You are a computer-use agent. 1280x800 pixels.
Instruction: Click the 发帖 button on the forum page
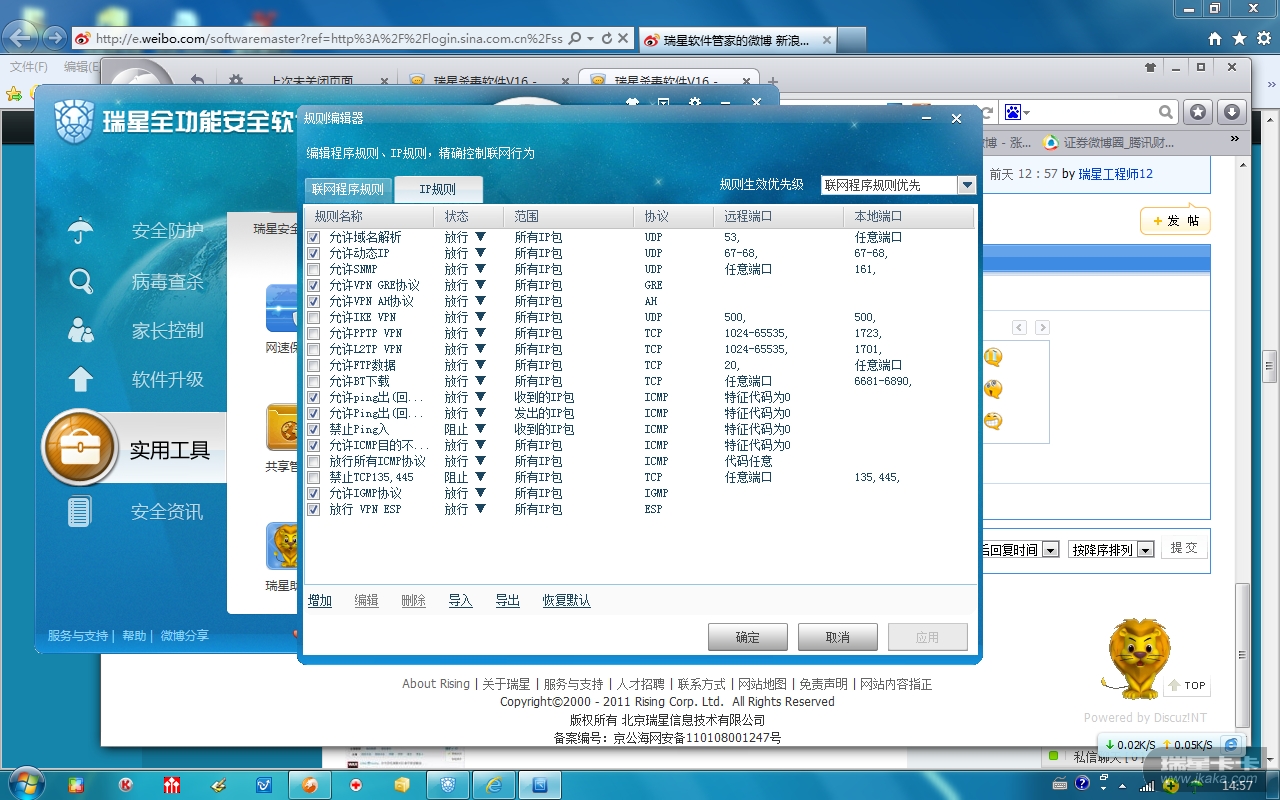click(x=1175, y=221)
